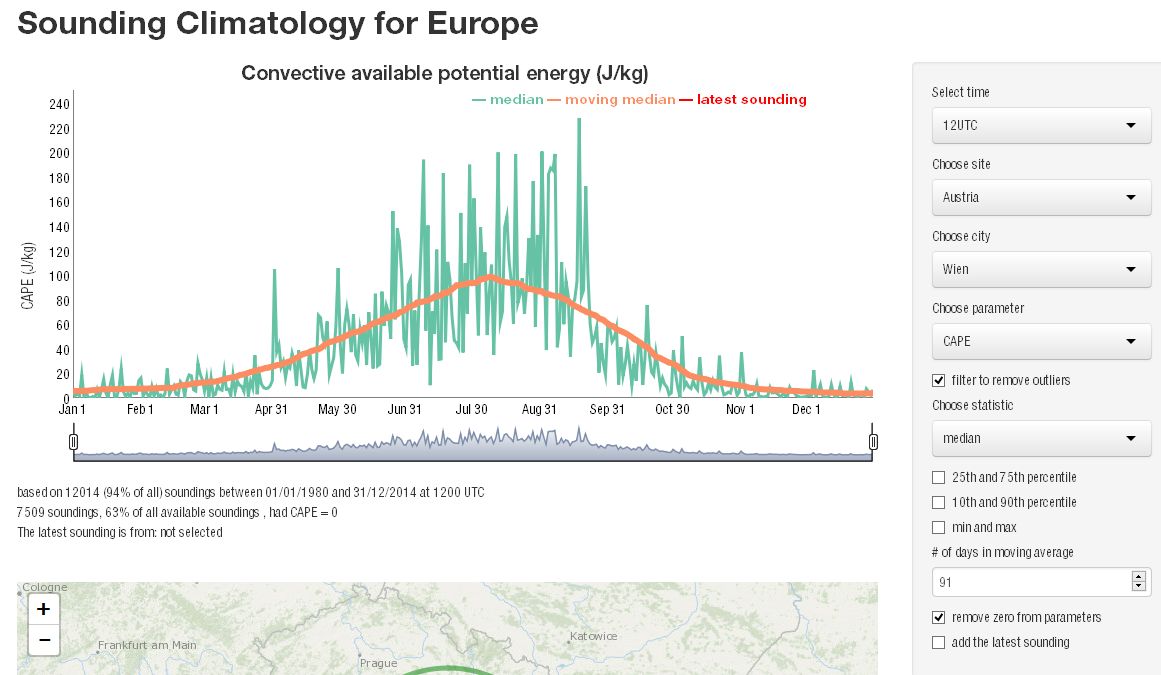Open the Select time 12UTC dropdown
The width and height of the screenshot is (1161, 675).
click(1041, 126)
